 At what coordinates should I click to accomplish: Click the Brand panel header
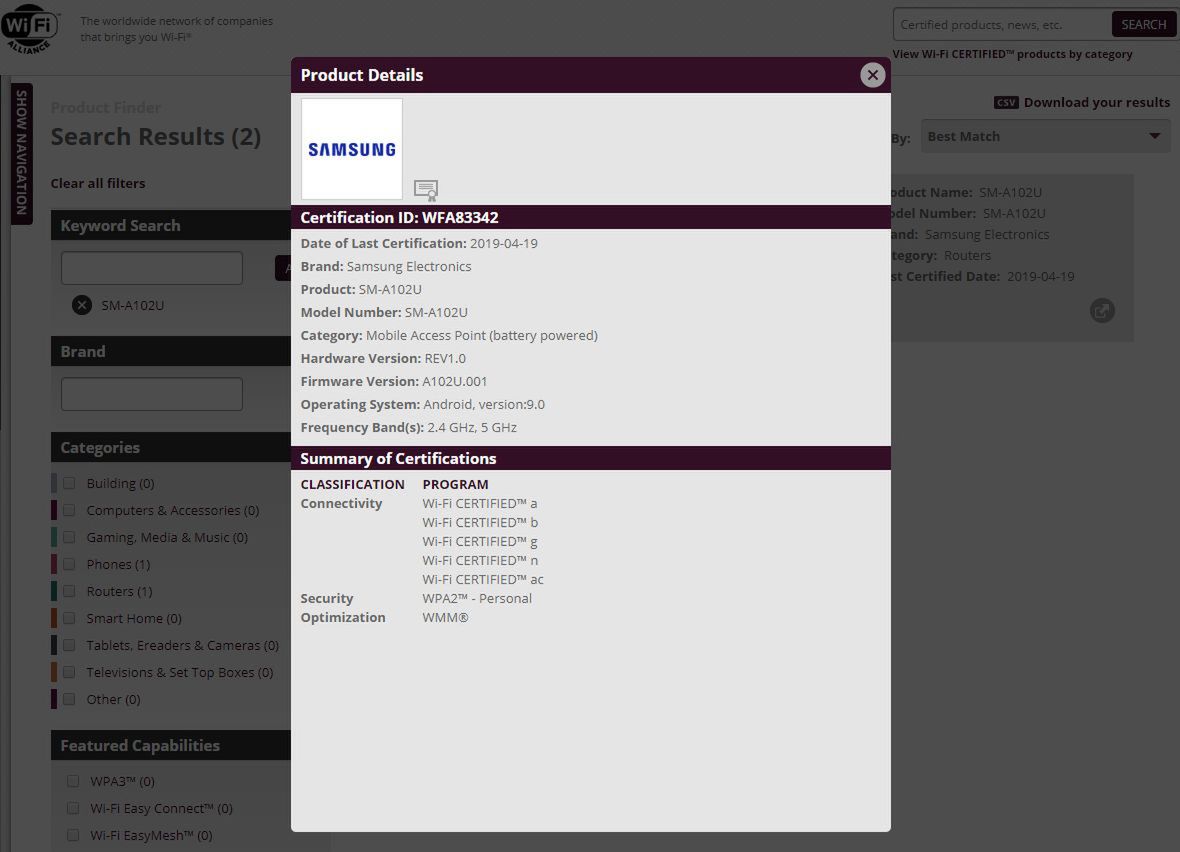(x=171, y=351)
